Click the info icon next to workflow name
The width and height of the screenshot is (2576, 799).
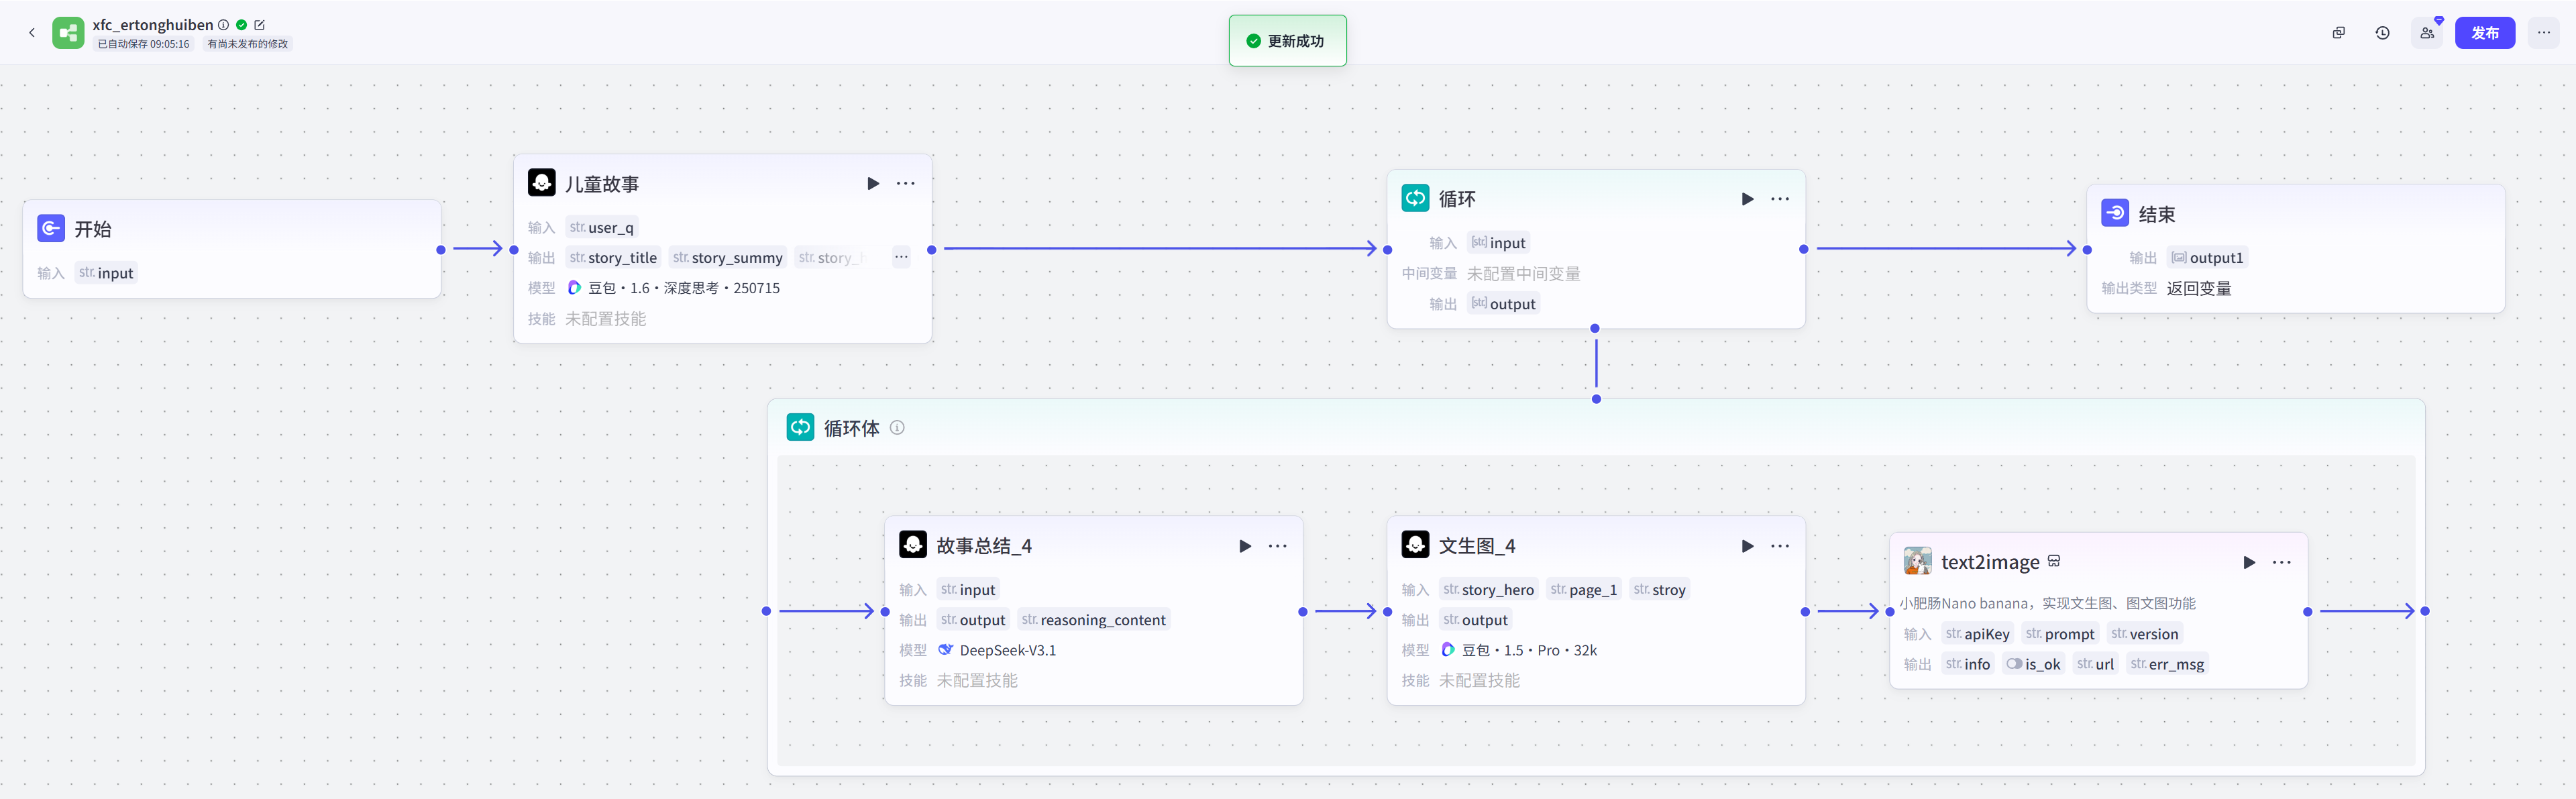click(224, 25)
